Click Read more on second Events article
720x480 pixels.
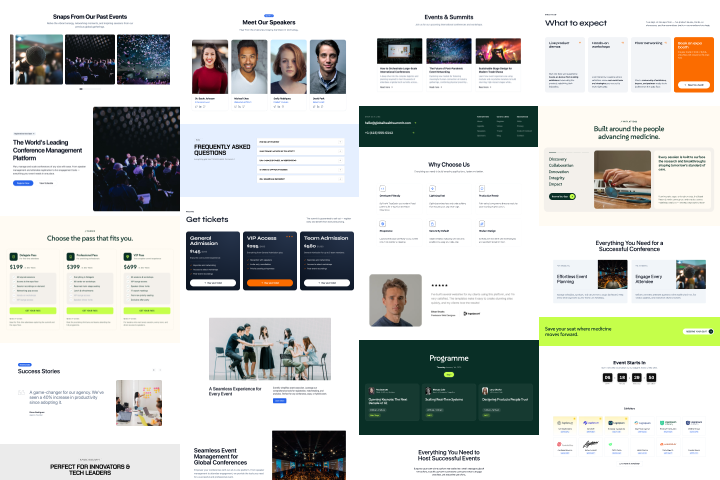coord(435,87)
